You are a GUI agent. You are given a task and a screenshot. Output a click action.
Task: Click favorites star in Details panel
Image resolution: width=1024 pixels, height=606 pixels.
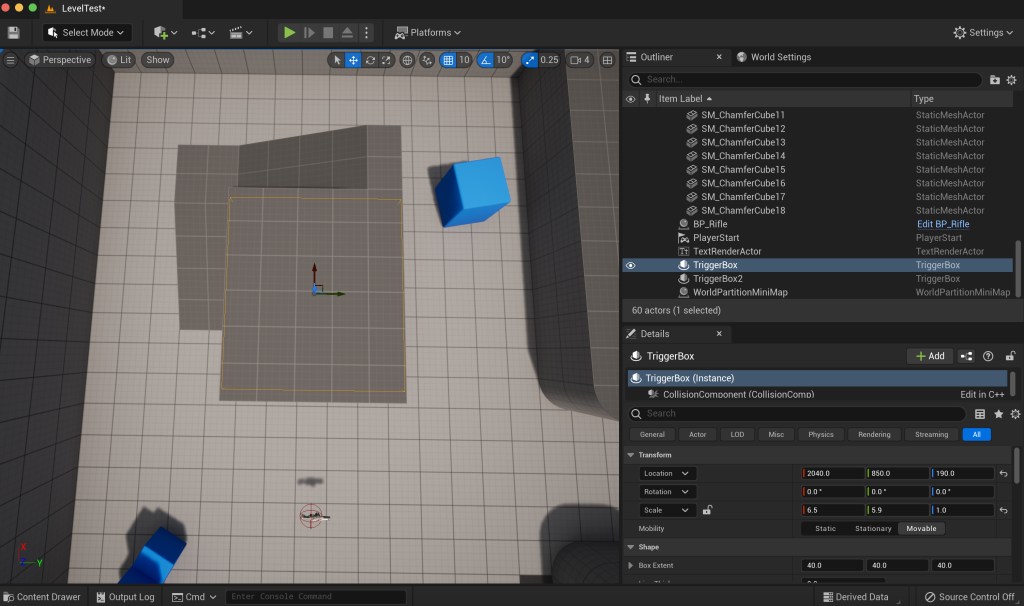point(998,414)
